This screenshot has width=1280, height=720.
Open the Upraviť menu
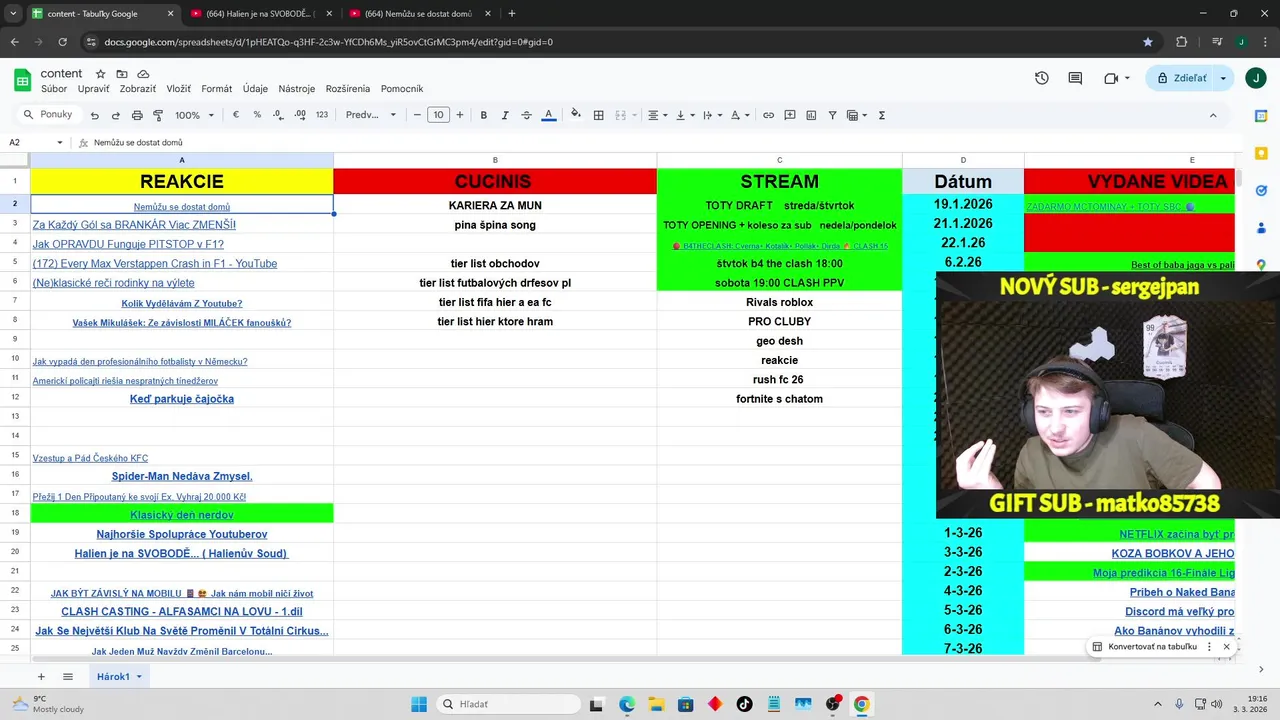click(94, 89)
